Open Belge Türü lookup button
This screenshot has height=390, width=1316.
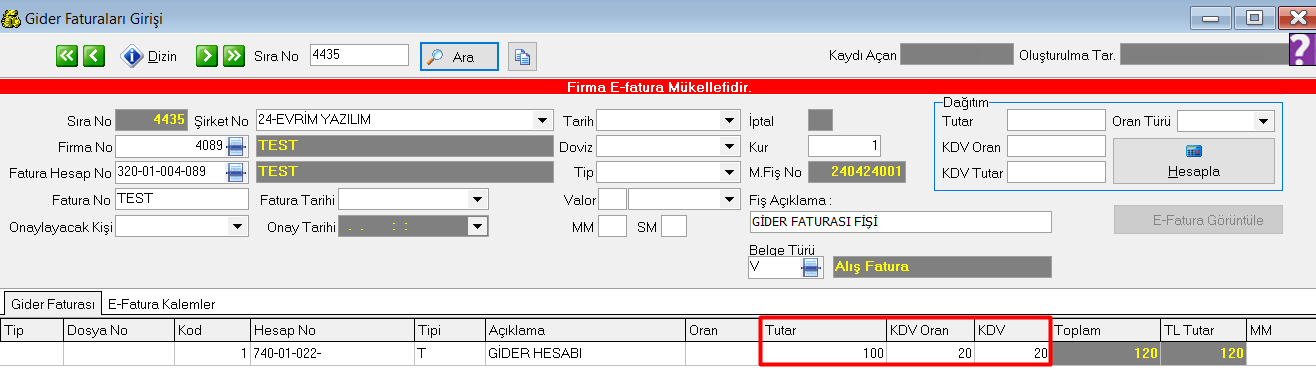[x=812, y=267]
